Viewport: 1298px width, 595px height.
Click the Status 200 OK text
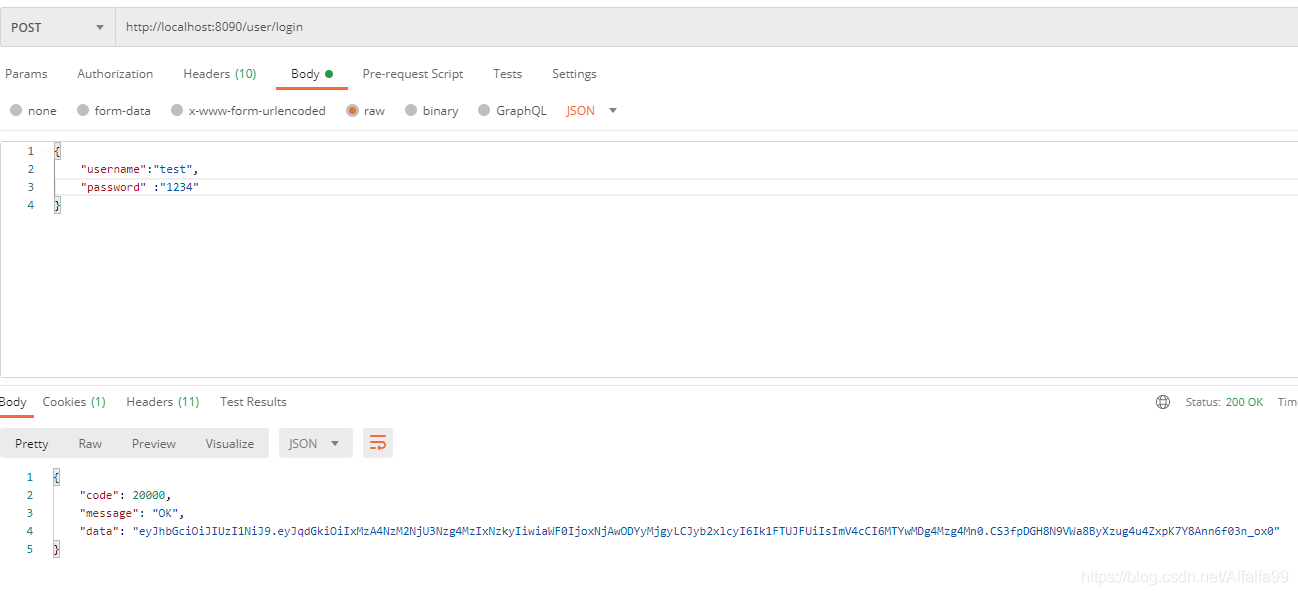(1224, 402)
